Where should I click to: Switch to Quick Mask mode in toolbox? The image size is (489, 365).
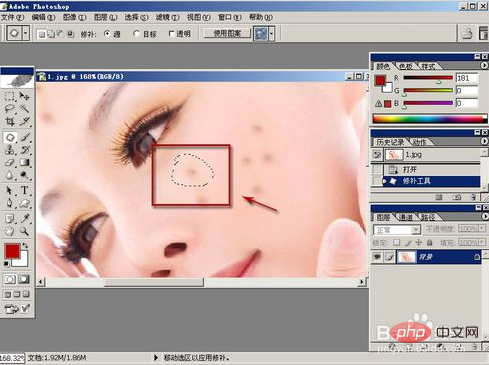pyautogui.click(x=24, y=279)
